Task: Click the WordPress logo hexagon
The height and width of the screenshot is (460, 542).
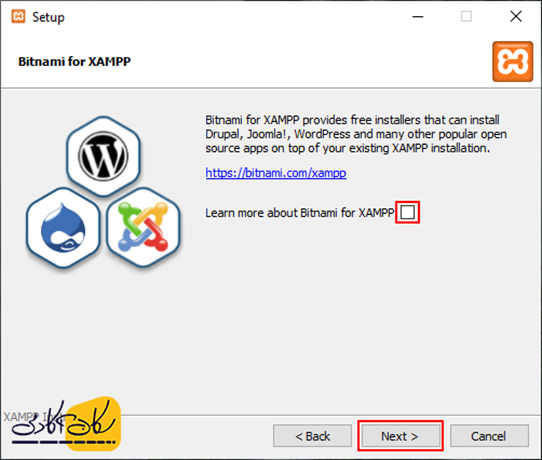Action: tap(103, 157)
